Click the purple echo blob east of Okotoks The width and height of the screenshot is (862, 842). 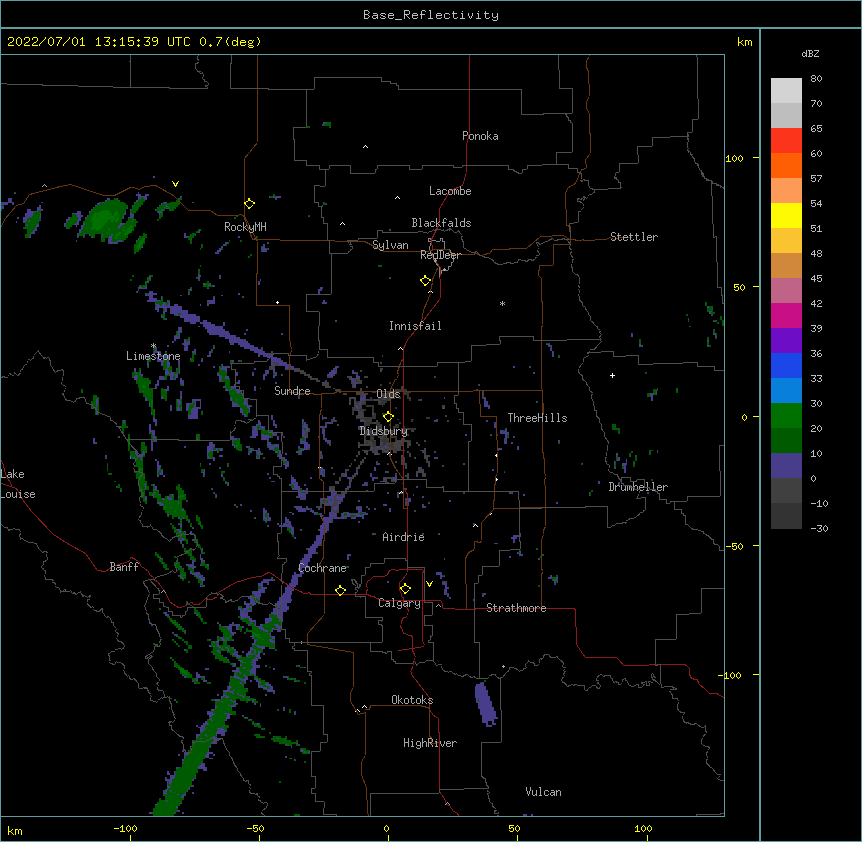(485, 704)
